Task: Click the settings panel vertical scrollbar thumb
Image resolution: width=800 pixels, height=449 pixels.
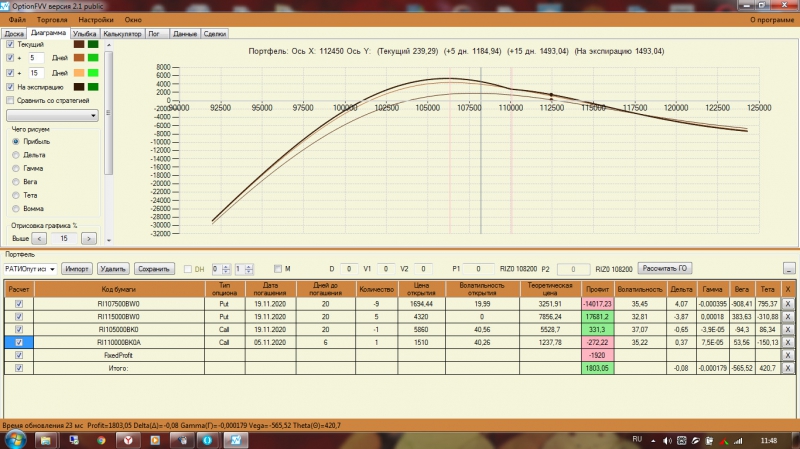Action: tap(109, 113)
